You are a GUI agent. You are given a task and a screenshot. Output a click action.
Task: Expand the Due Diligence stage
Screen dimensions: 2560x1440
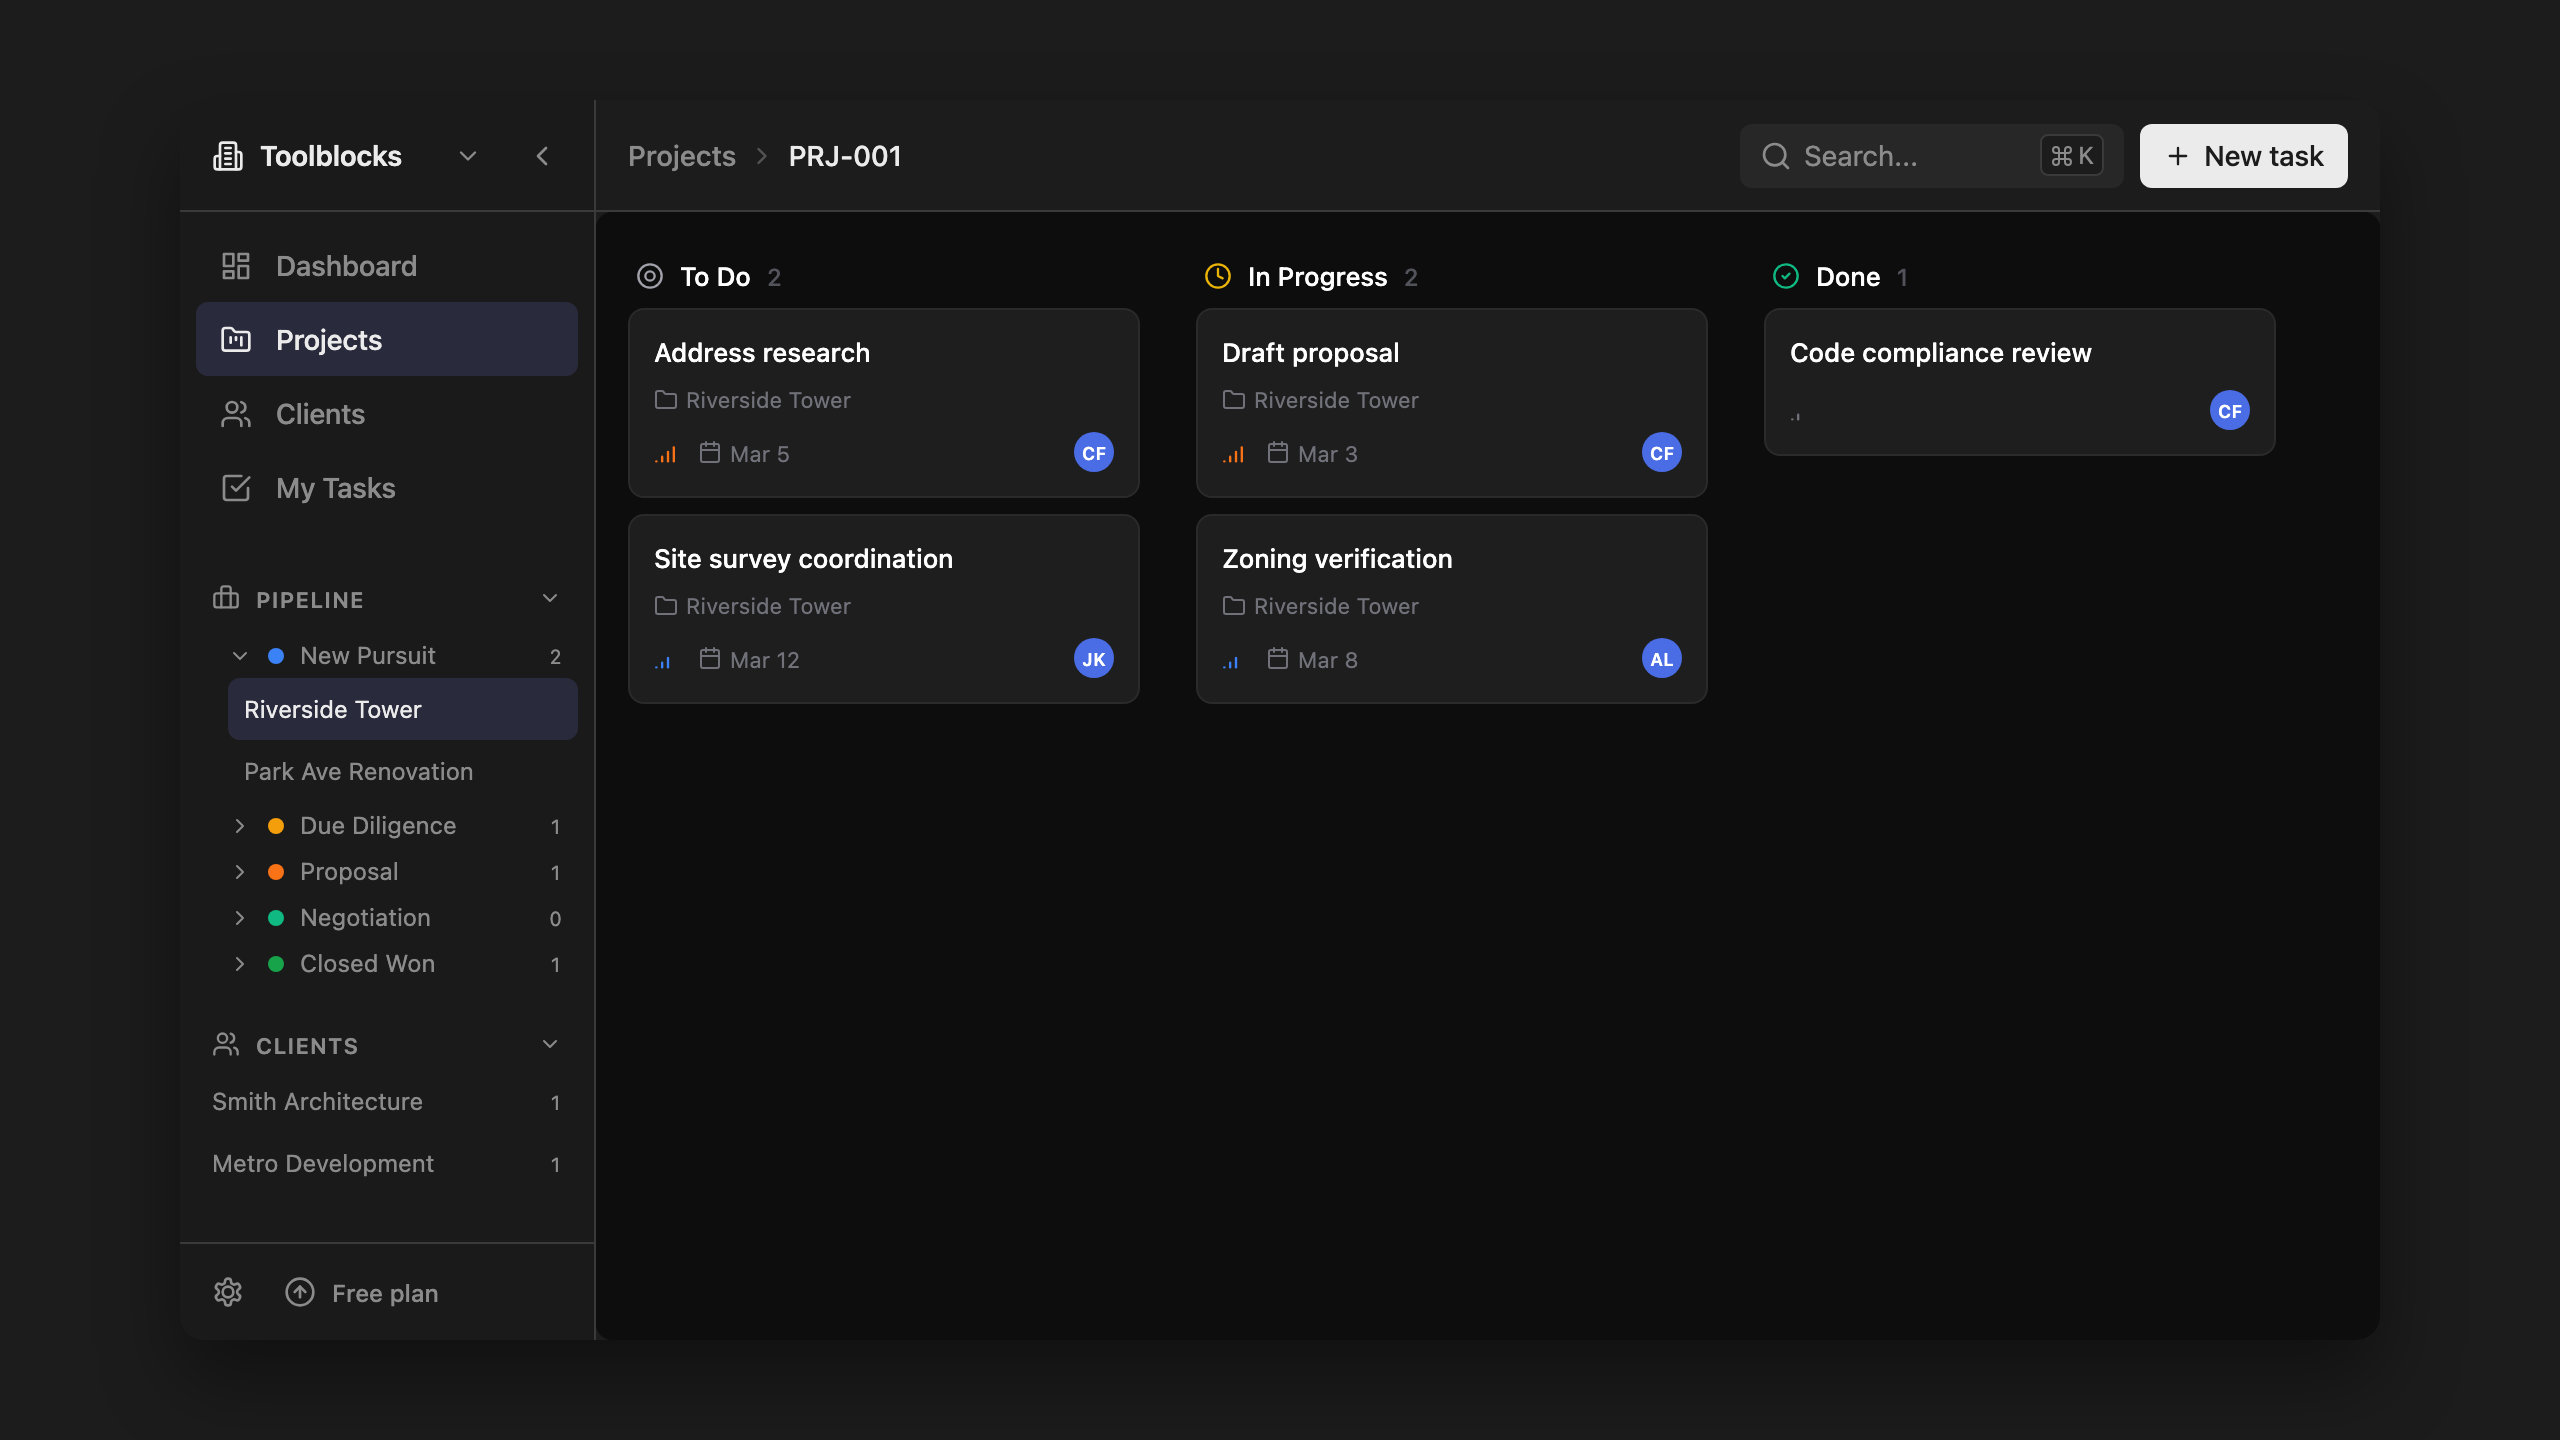(x=240, y=825)
